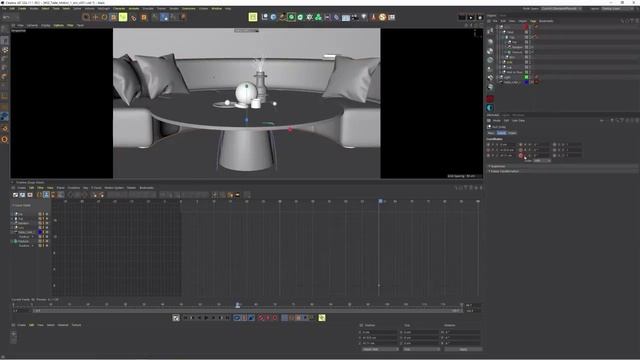Click the plus icon in Material Manager
The width and height of the screenshot is (640, 360).
pos(13,334)
